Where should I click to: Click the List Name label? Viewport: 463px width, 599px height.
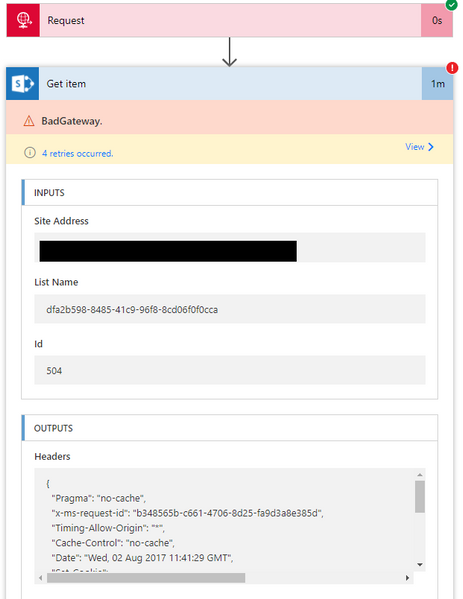coord(56,282)
